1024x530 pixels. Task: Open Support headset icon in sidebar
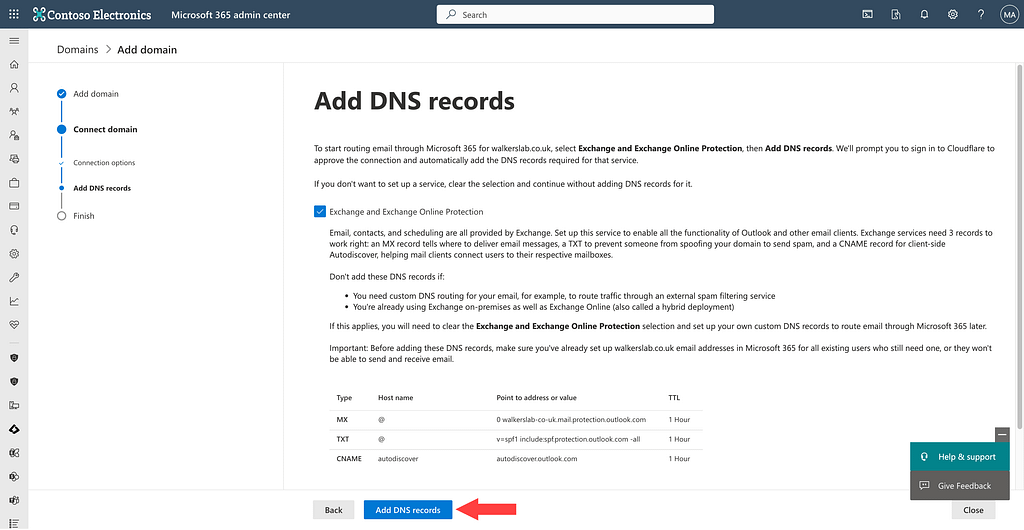click(14, 230)
